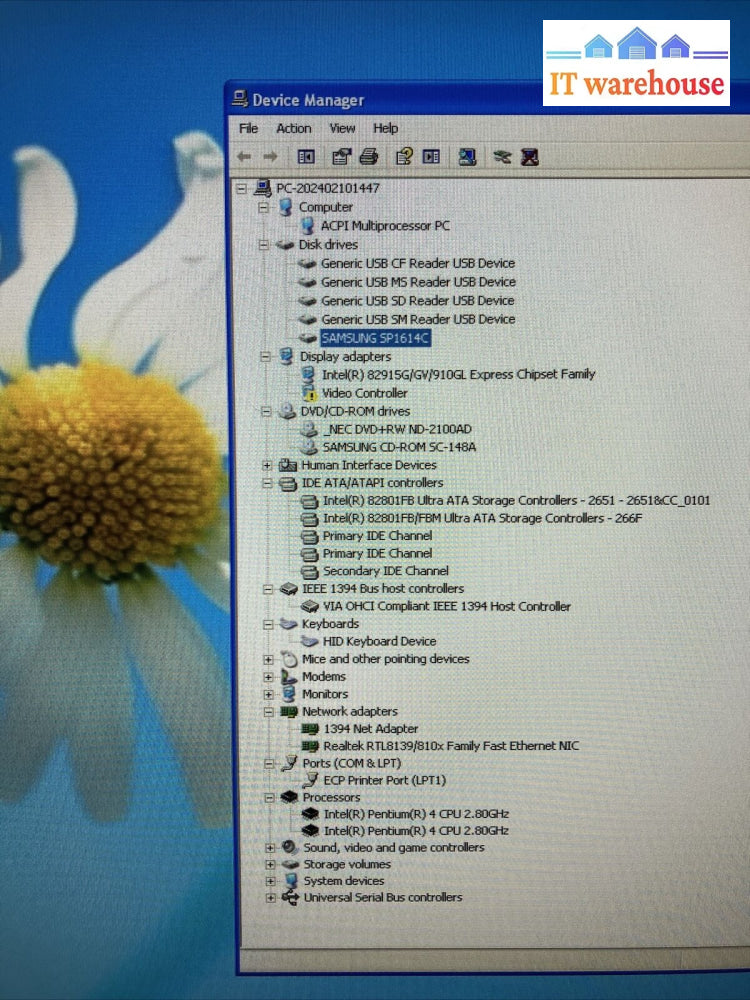This screenshot has width=750, height=1000.
Task: Collapse the Disk drives node
Action: [x=264, y=245]
